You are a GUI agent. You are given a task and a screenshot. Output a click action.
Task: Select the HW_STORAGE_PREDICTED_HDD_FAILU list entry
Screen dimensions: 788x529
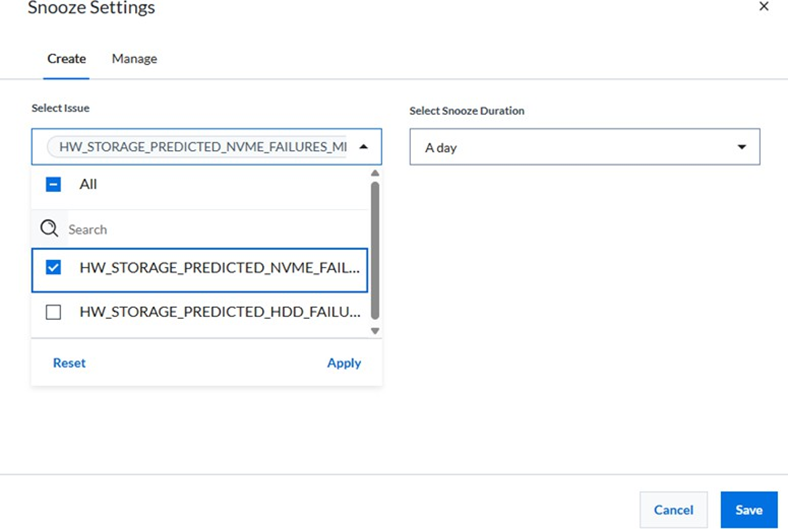[200, 312]
